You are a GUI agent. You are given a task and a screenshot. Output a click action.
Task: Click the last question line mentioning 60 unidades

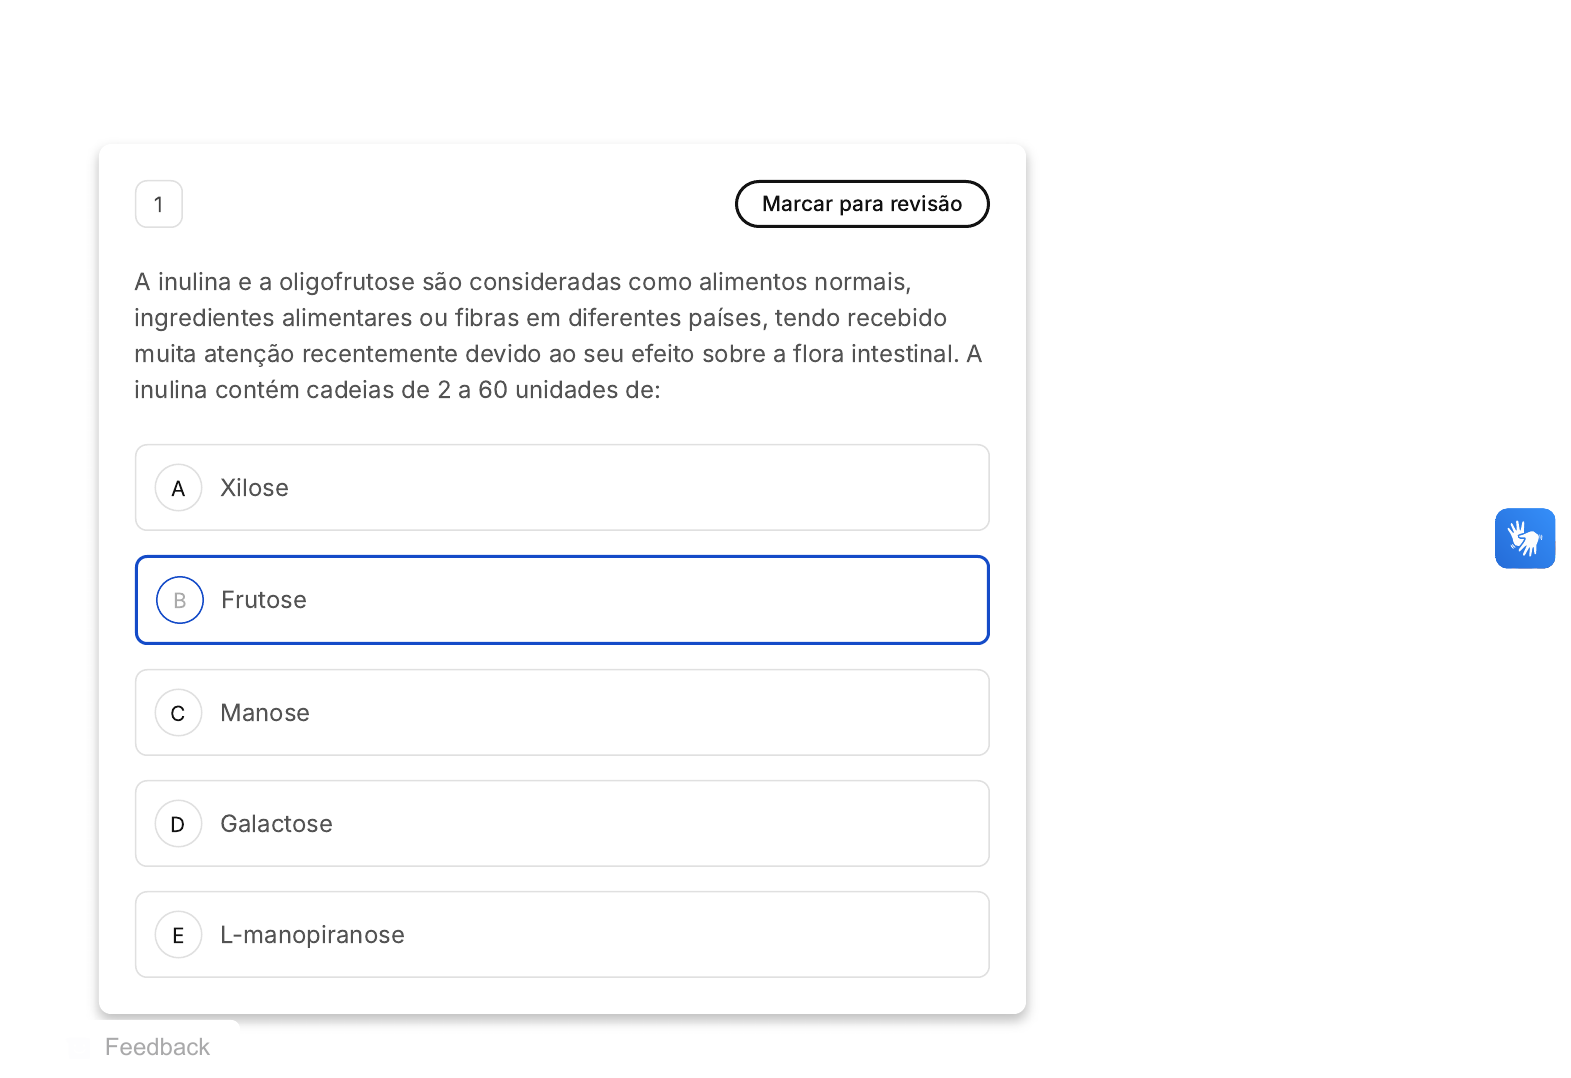(397, 390)
